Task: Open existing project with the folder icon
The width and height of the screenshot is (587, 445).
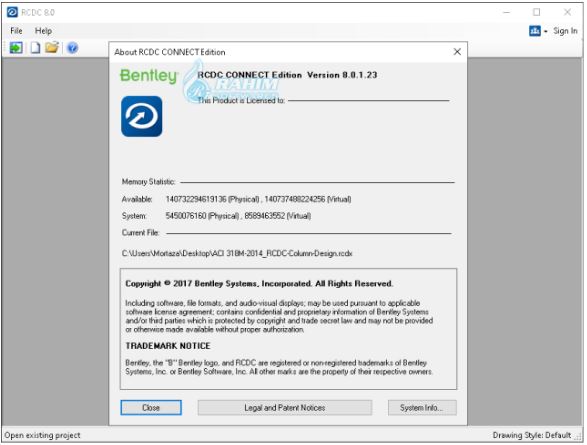Action: (x=52, y=48)
